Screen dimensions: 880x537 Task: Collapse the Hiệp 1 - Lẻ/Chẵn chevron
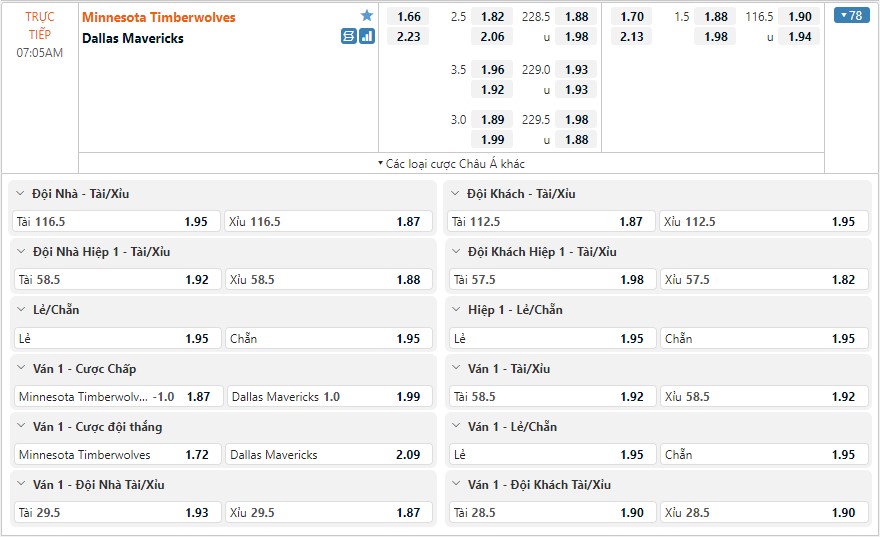point(456,310)
